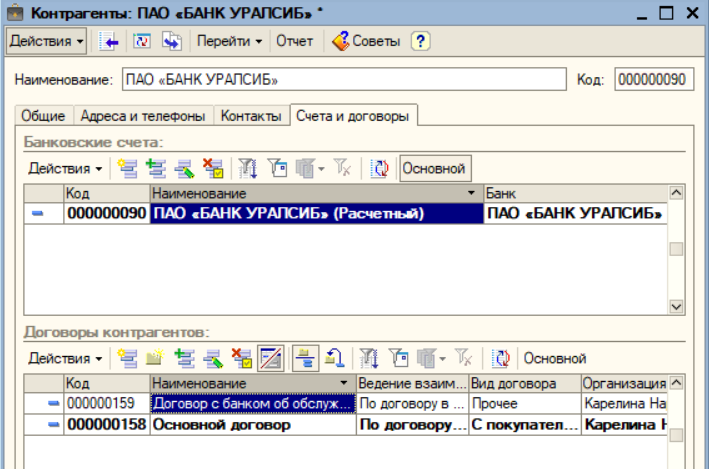Image resolution: width=709 pixels, height=469 pixels.
Task: Edit the selected bank account with the pencil icon
Action: pos(184,168)
